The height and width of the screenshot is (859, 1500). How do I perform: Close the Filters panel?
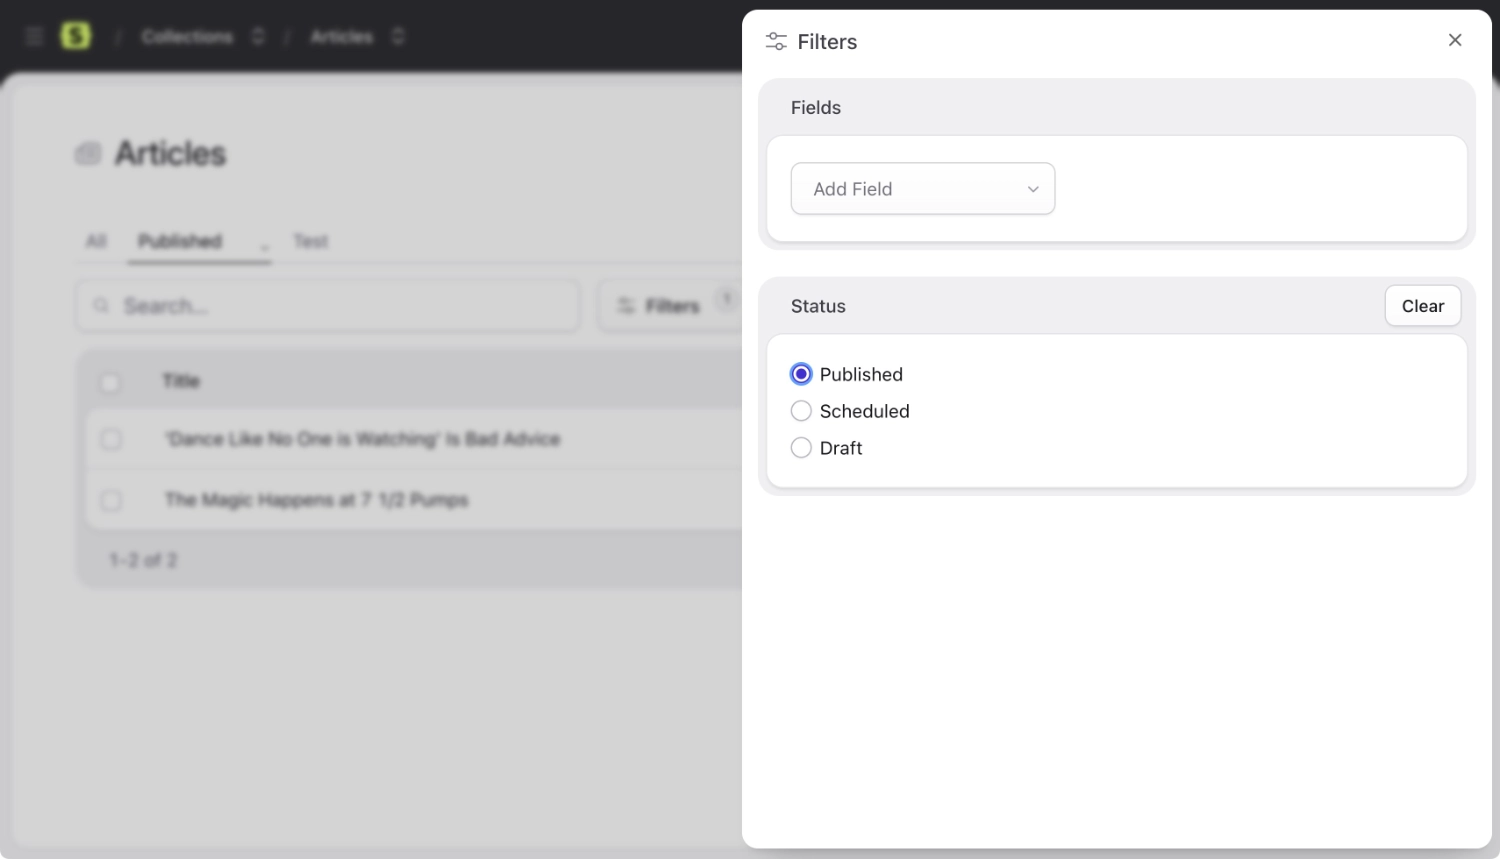point(1455,40)
